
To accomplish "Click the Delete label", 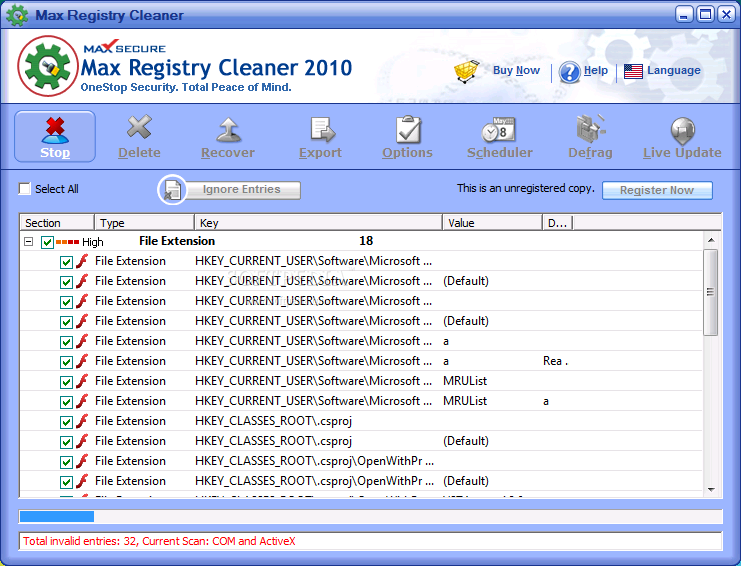I will 139,153.
